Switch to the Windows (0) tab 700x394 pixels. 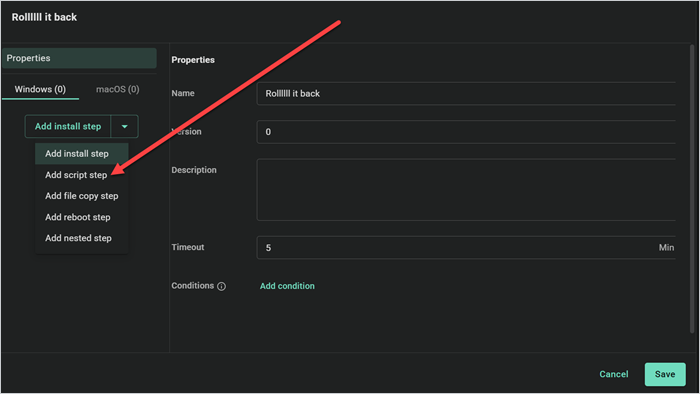point(40,89)
